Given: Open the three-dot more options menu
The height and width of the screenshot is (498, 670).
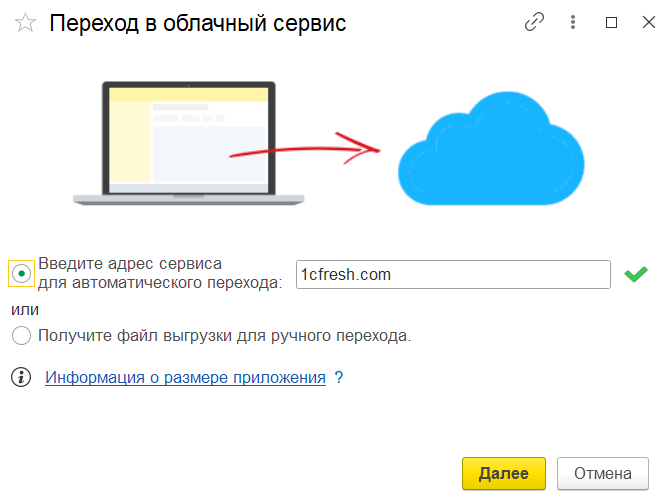Looking at the screenshot, I should pyautogui.click(x=572, y=23).
